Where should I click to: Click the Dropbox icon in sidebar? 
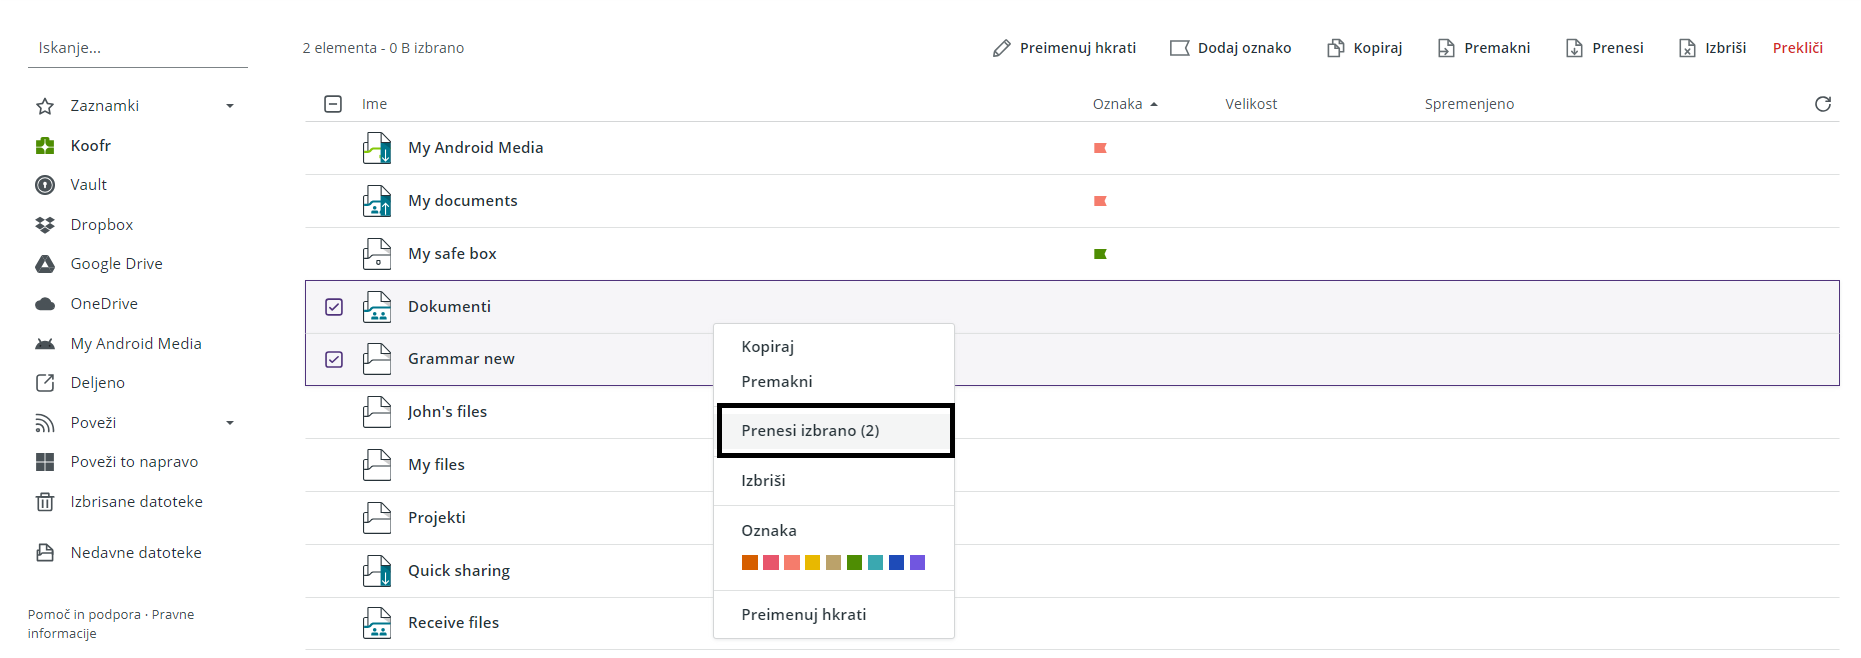[45, 225]
